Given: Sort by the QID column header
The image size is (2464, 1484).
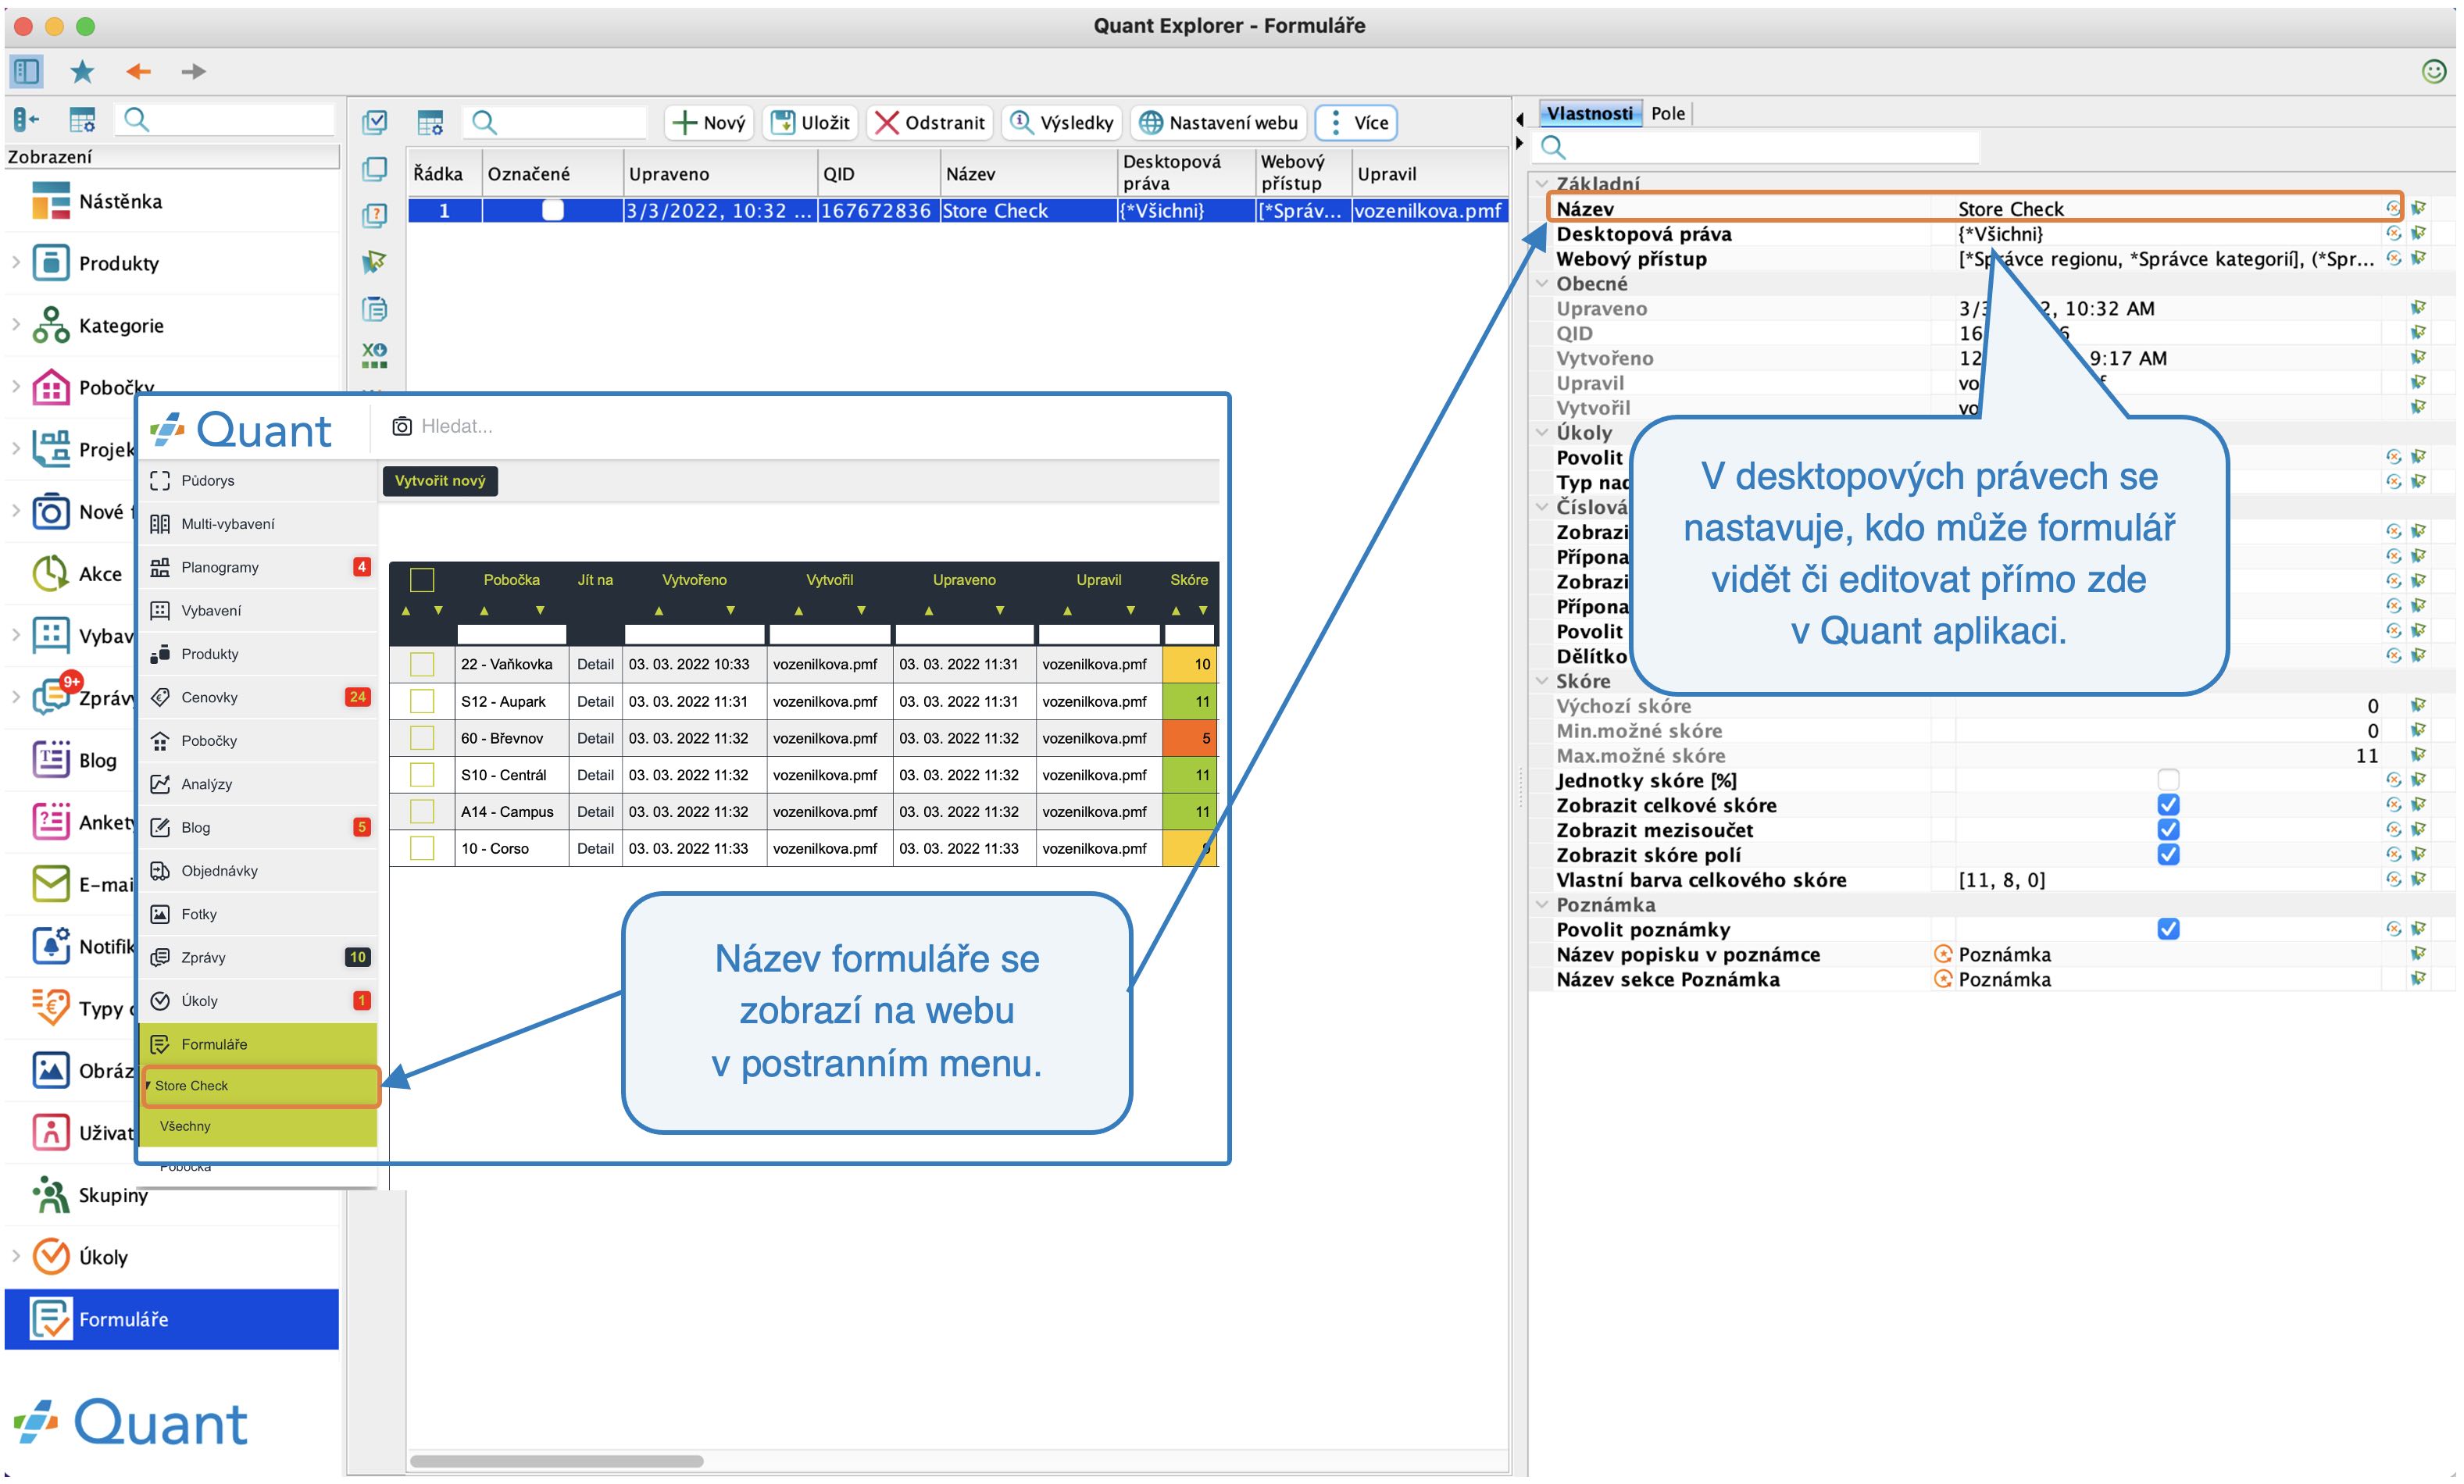Looking at the screenshot, I should 878,173.
